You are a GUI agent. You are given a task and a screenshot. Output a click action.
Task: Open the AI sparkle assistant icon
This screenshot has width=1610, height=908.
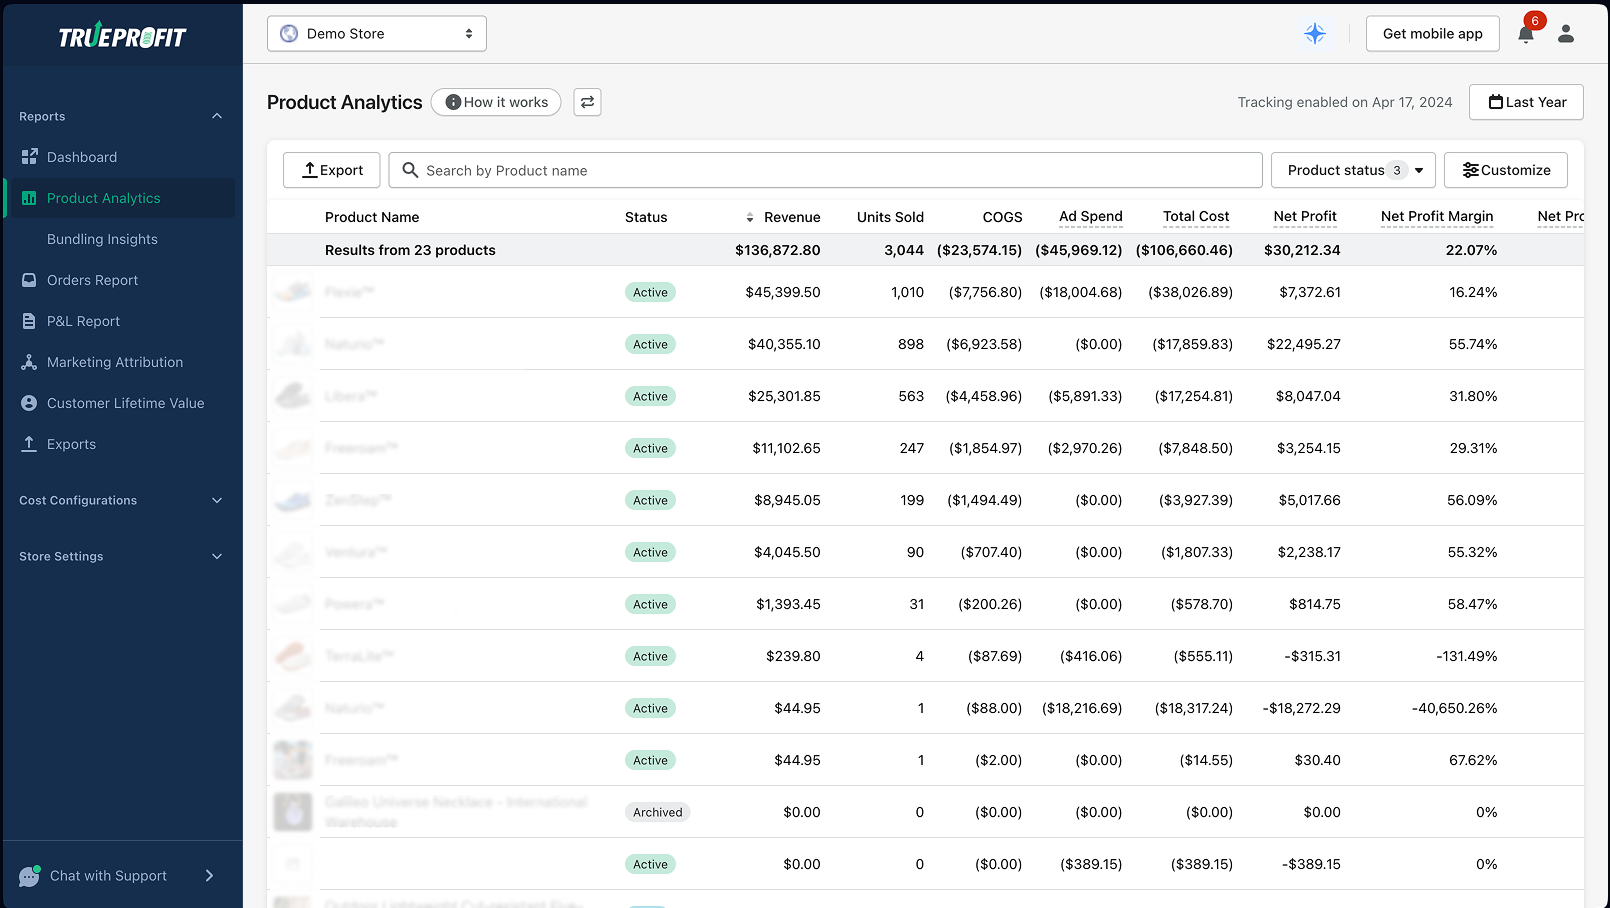click(x=1315, y=33)
